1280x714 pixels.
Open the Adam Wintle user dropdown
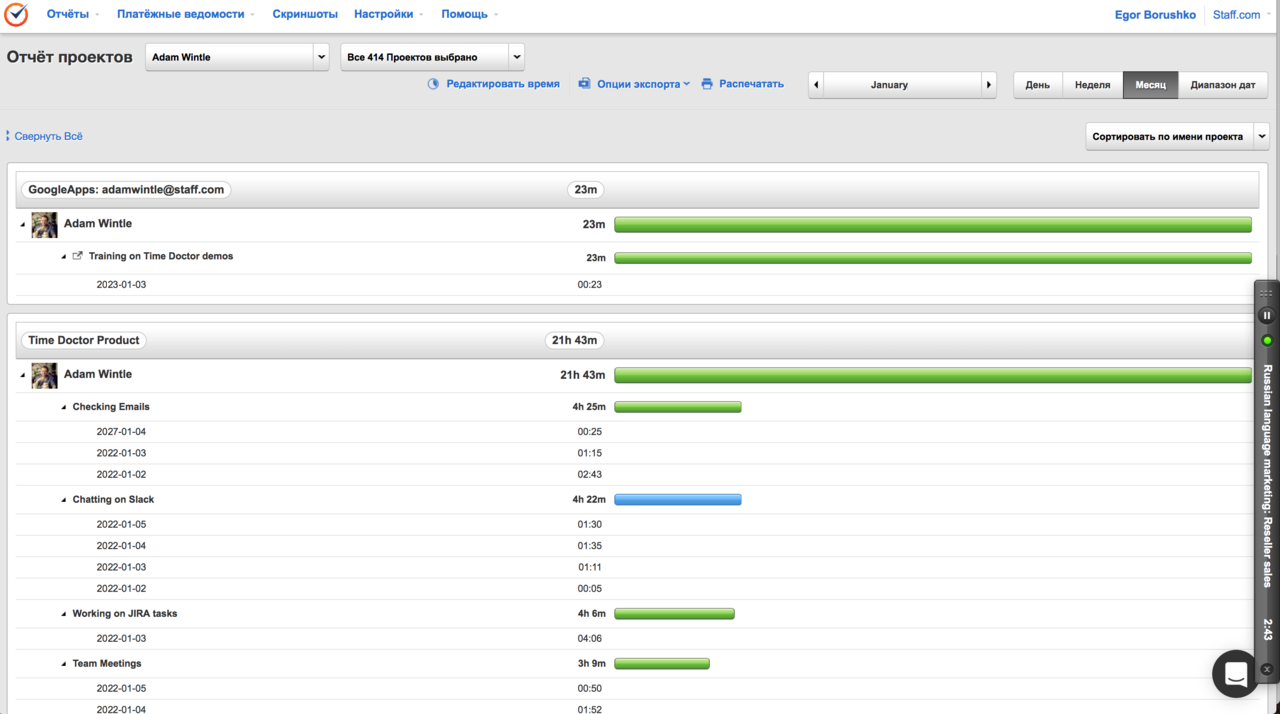[237, 57]
